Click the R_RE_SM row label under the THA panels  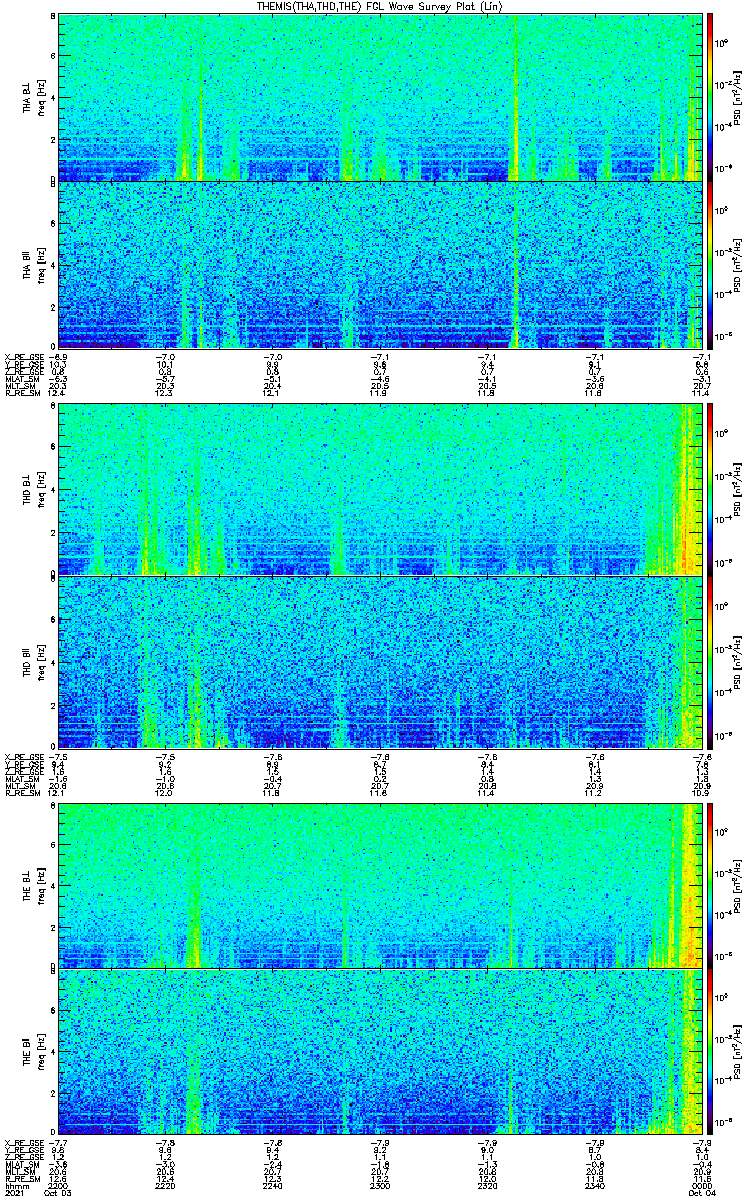(21, 393)
